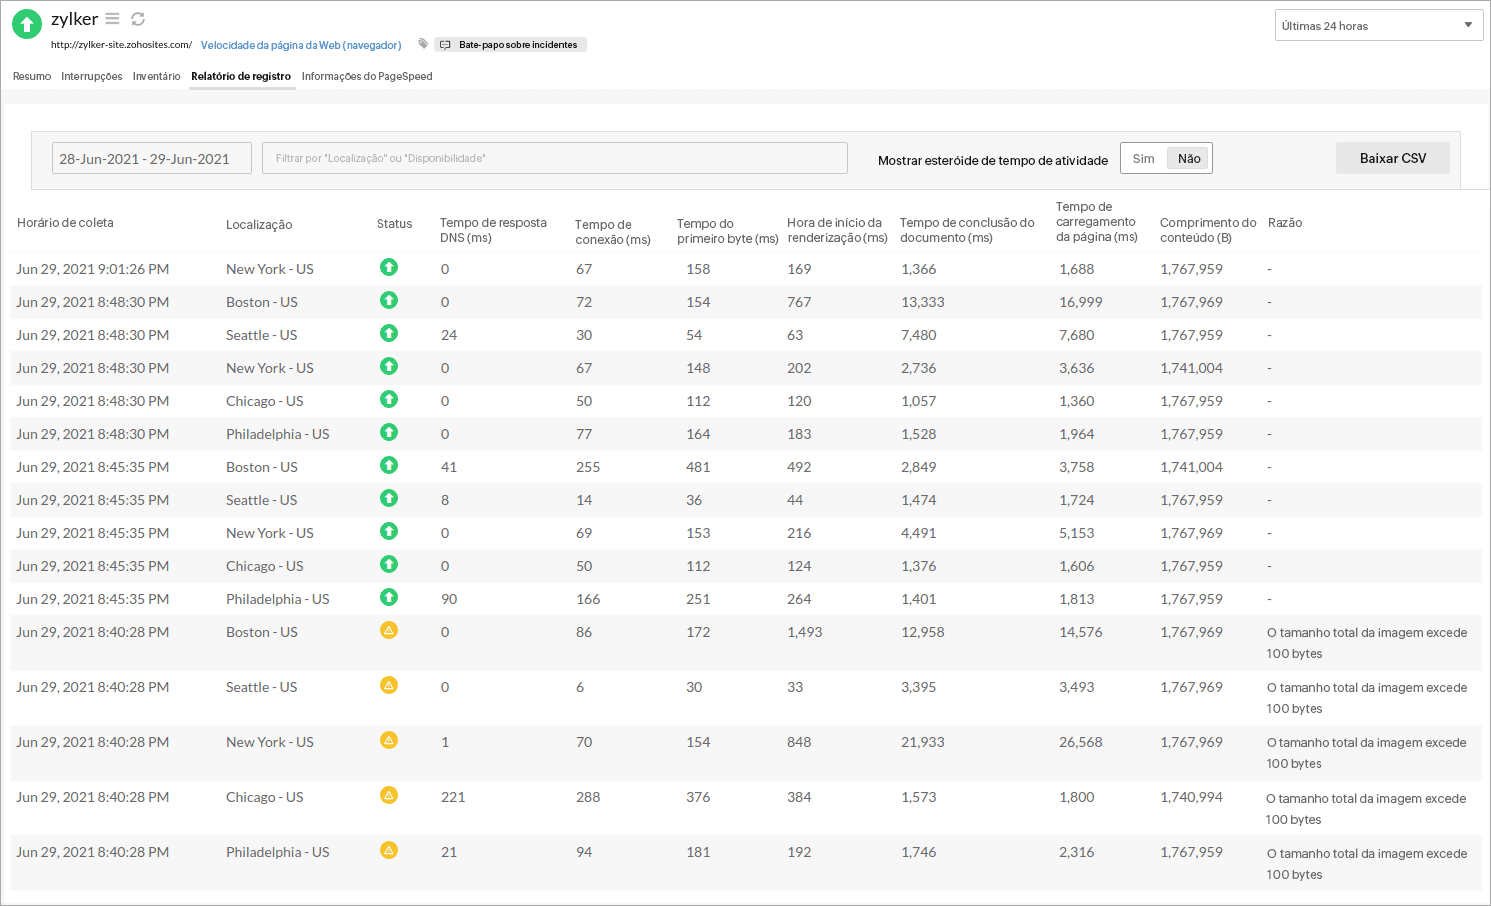Click the refresh icon near the monitor name
Viewport: 1491px width, 906px height.
[x=137, y=18]
